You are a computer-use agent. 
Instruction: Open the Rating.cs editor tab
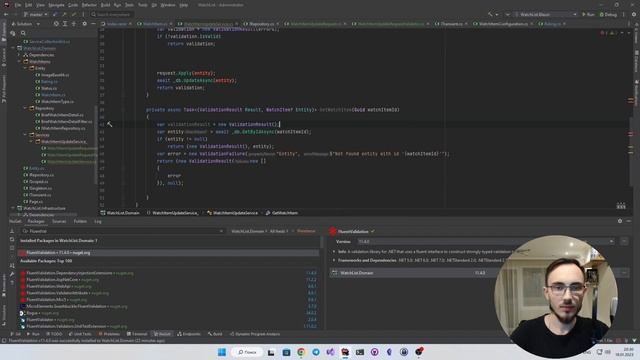552,24
